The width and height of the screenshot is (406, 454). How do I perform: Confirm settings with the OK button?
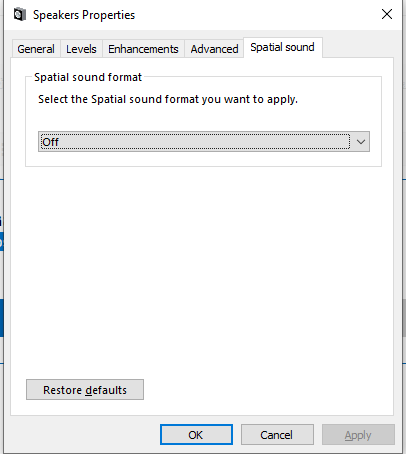pyautogui.click(x=196, y=435)
